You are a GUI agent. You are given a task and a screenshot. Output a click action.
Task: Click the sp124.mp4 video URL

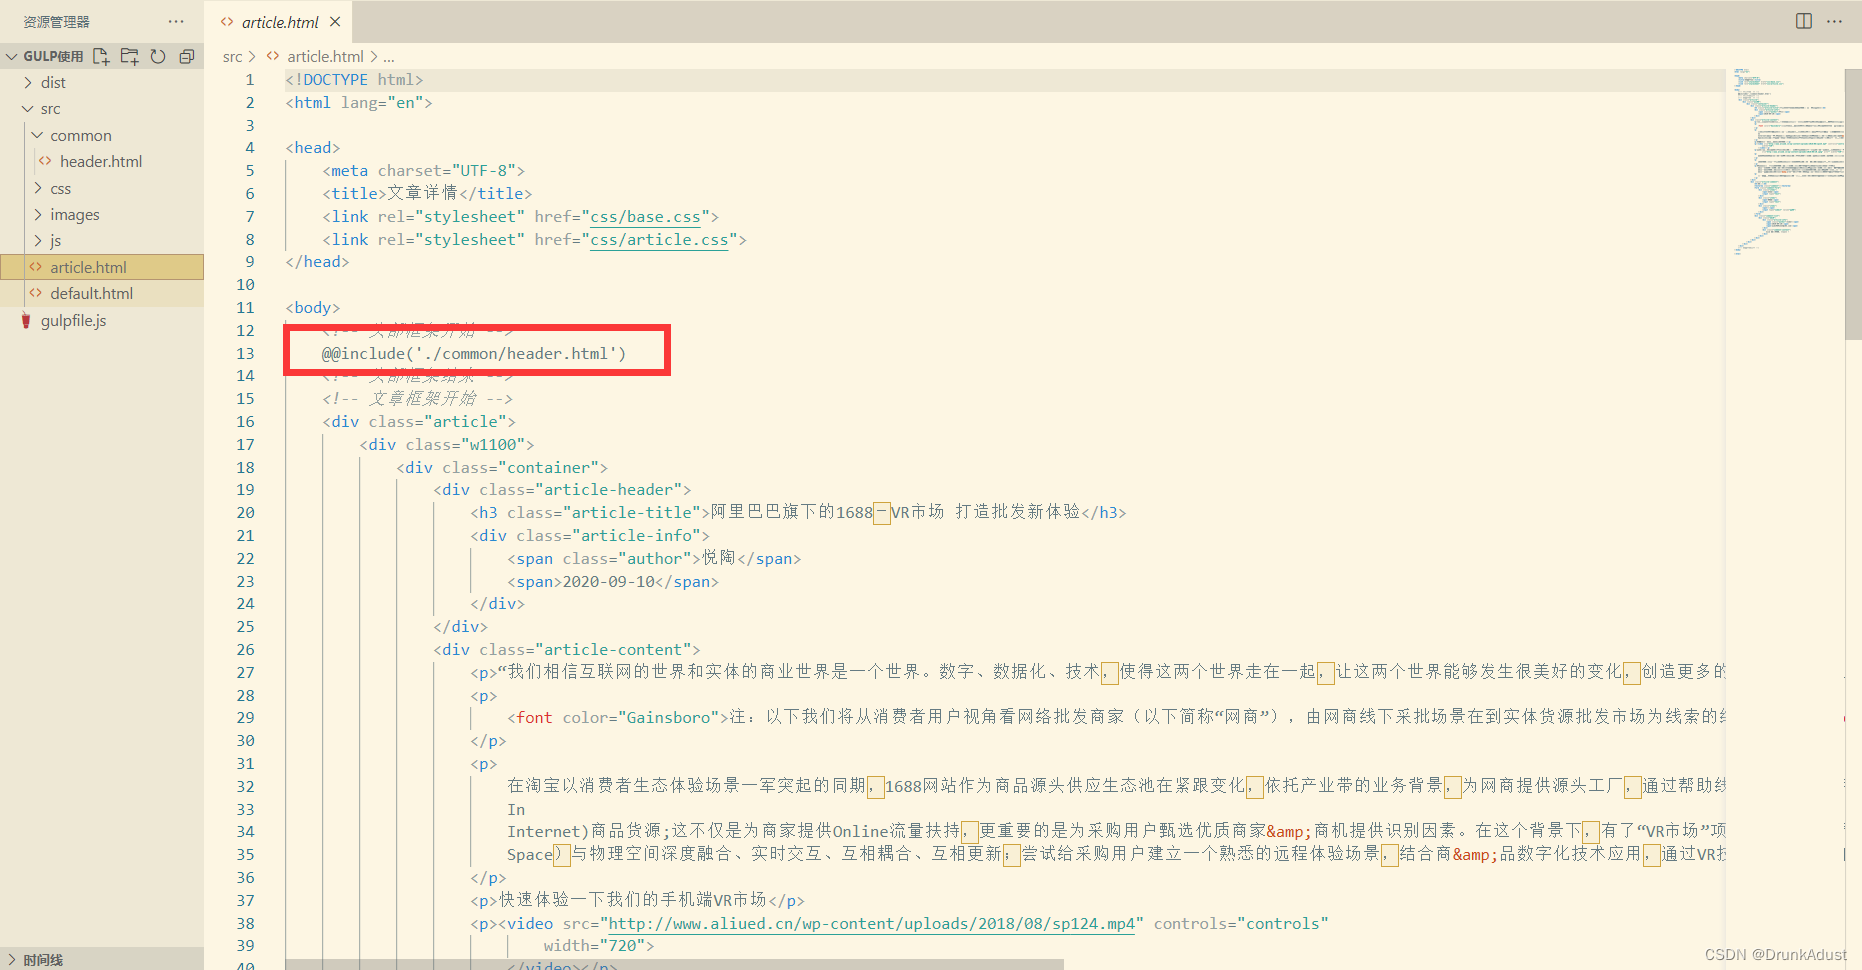(868, 923)
